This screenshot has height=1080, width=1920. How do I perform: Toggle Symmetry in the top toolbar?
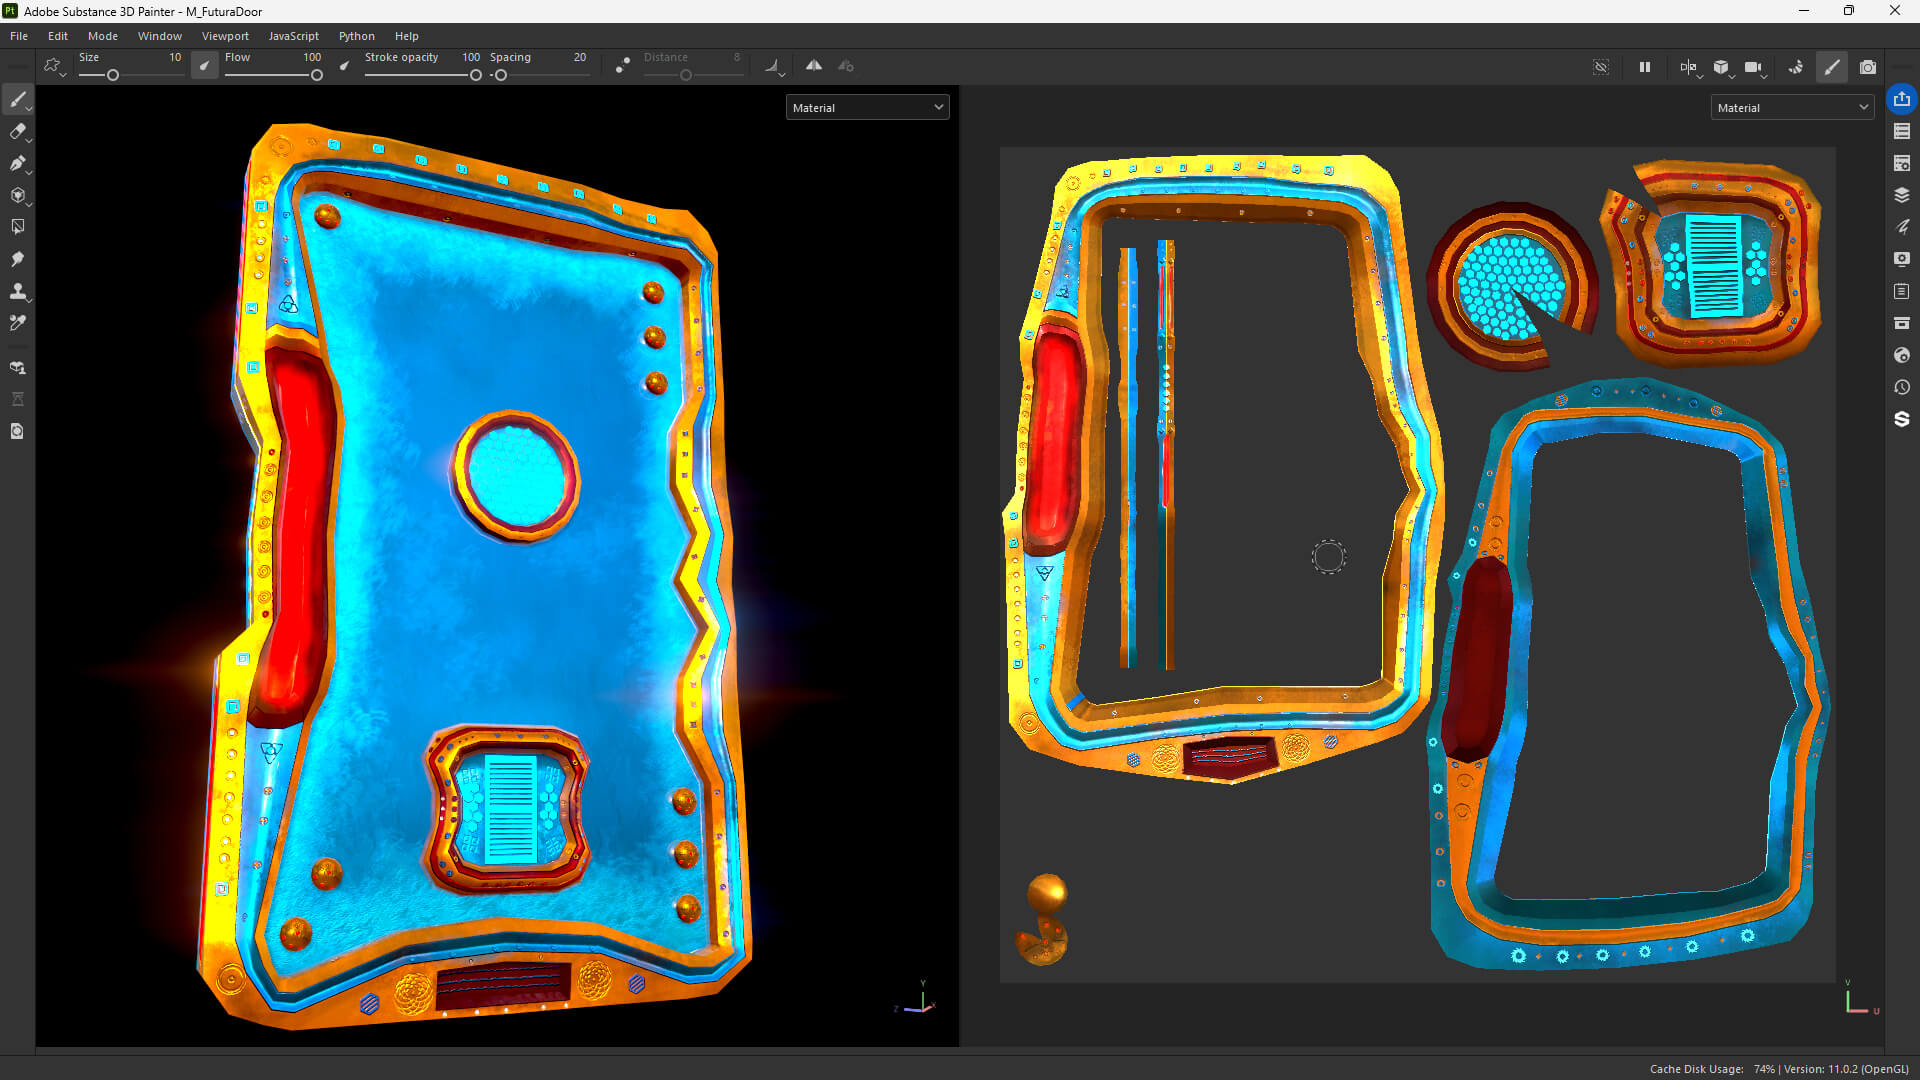point(814,66)
